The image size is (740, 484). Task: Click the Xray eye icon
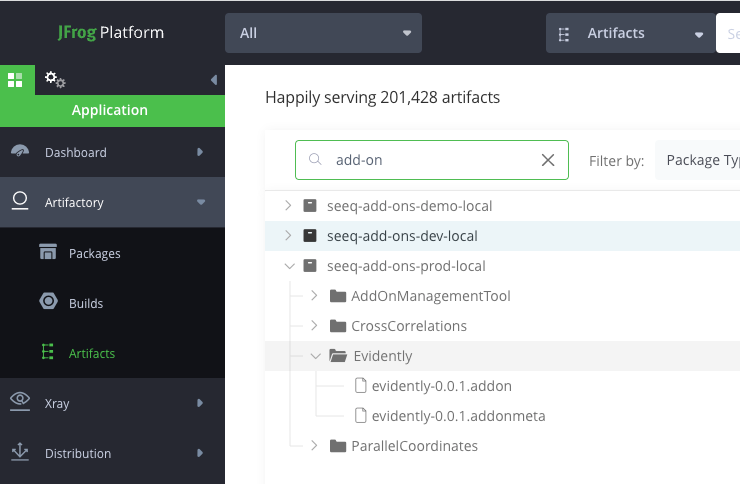(x=20, y=403)
